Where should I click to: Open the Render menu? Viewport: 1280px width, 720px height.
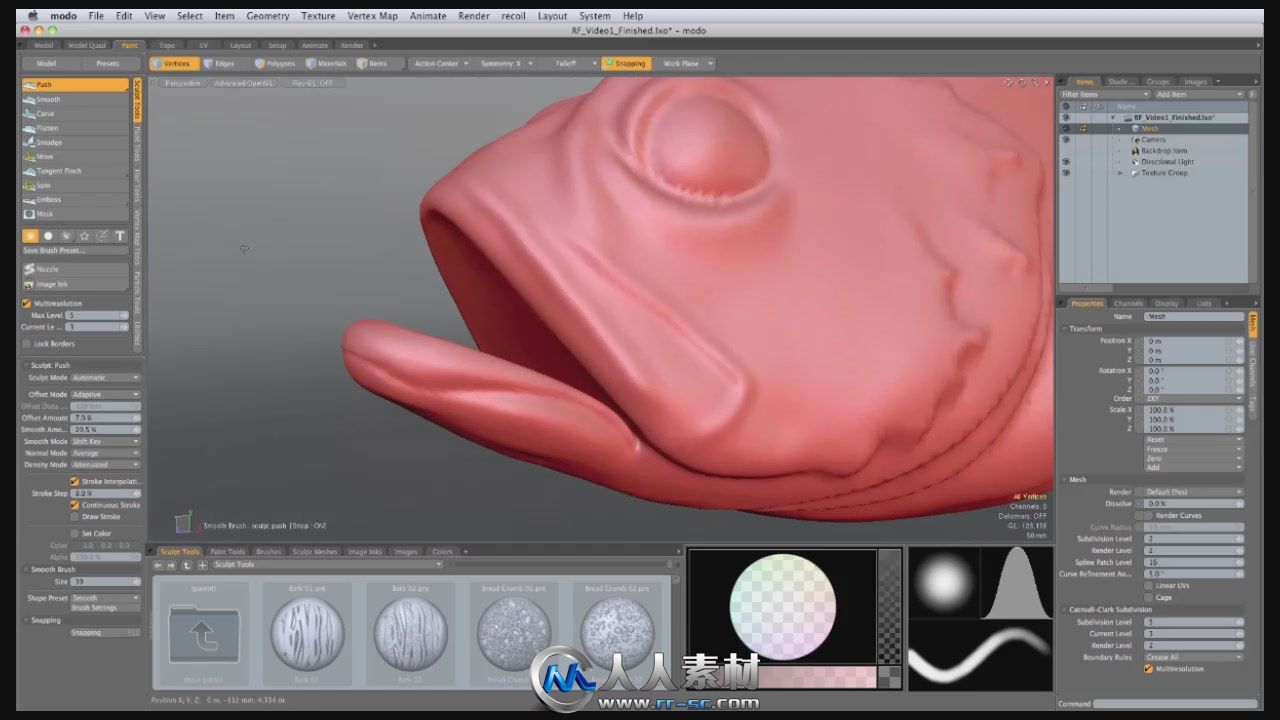tap(474, 16)
